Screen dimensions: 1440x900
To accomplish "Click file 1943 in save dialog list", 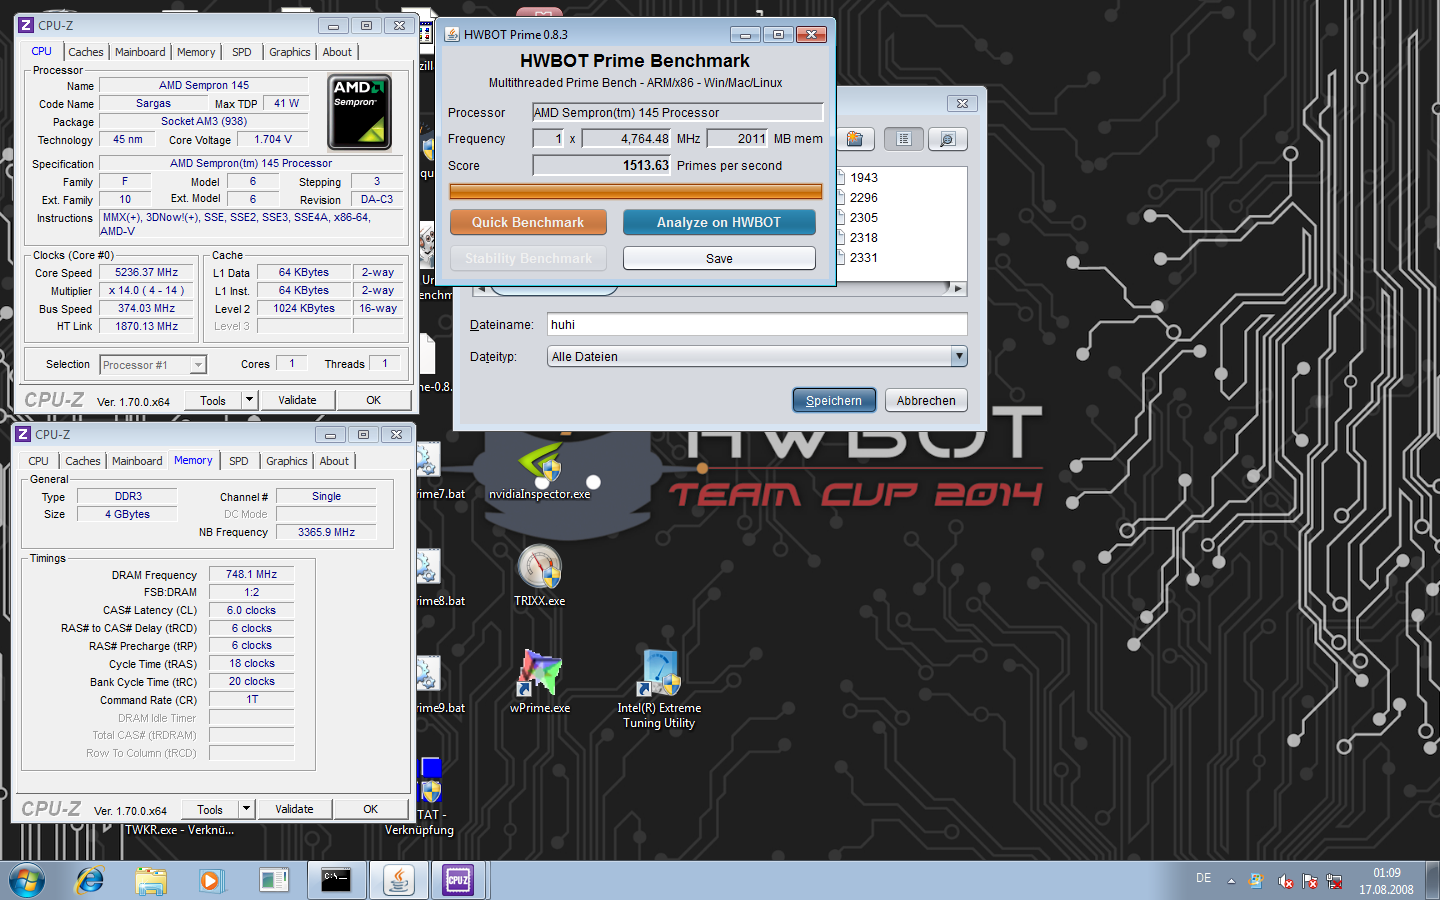I will (864, 178).
